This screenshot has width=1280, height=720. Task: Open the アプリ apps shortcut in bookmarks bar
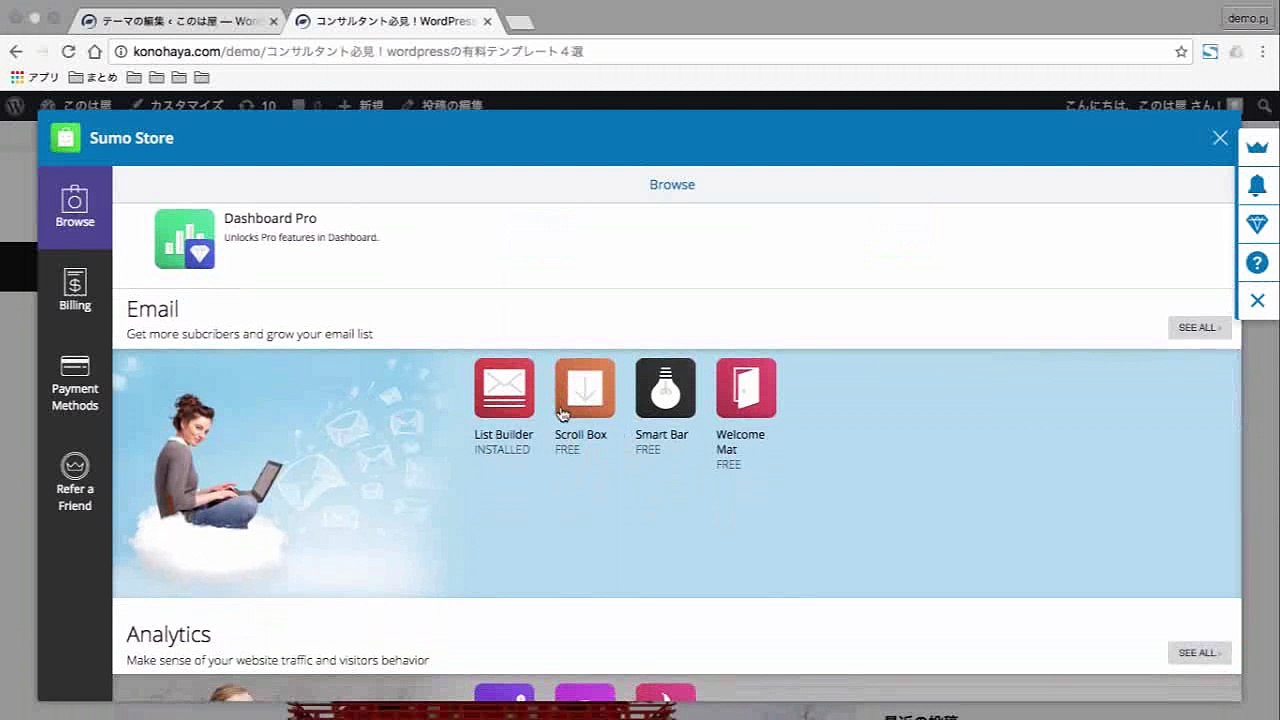(35, 77)
